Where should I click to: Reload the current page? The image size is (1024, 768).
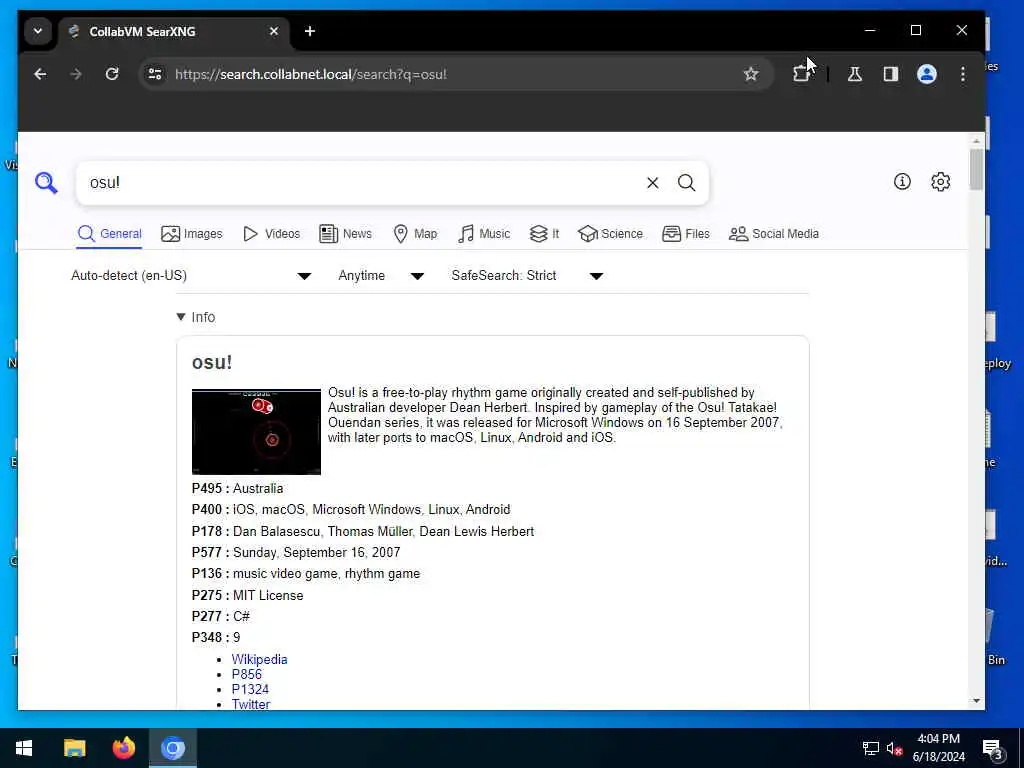pos(112,74)
